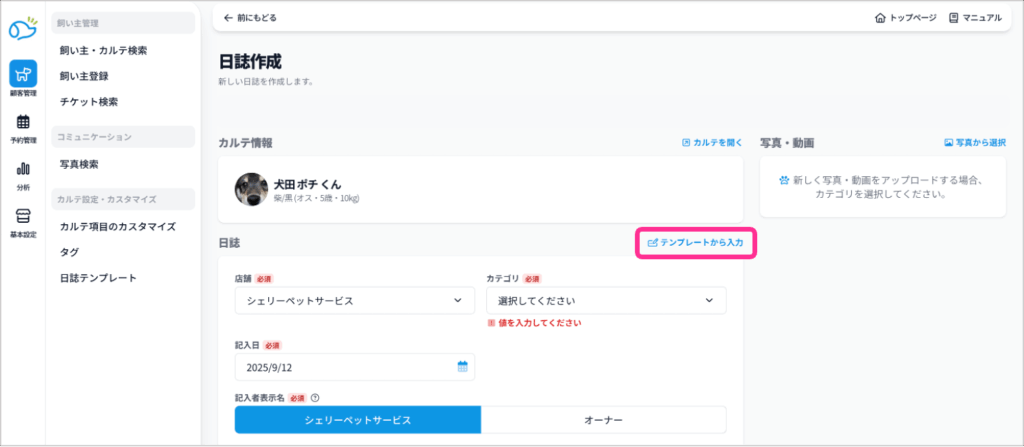
Task: Click 前にもどる back link
Action: point(250,18)
